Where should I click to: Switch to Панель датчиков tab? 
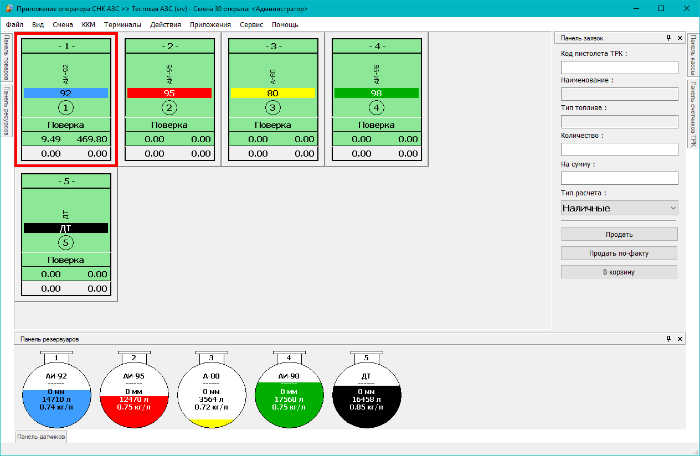coord(41,437)
